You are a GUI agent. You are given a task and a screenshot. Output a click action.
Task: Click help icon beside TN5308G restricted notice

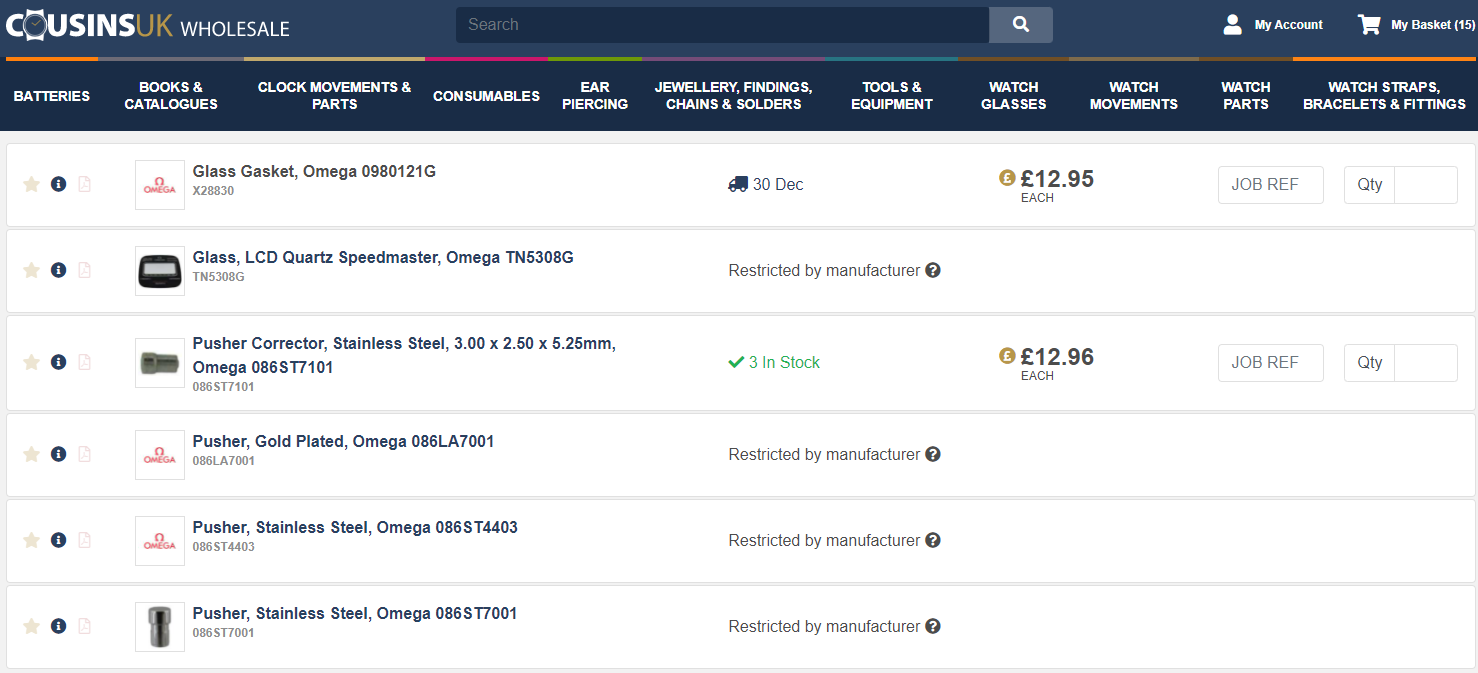click(x=932, y=270)
